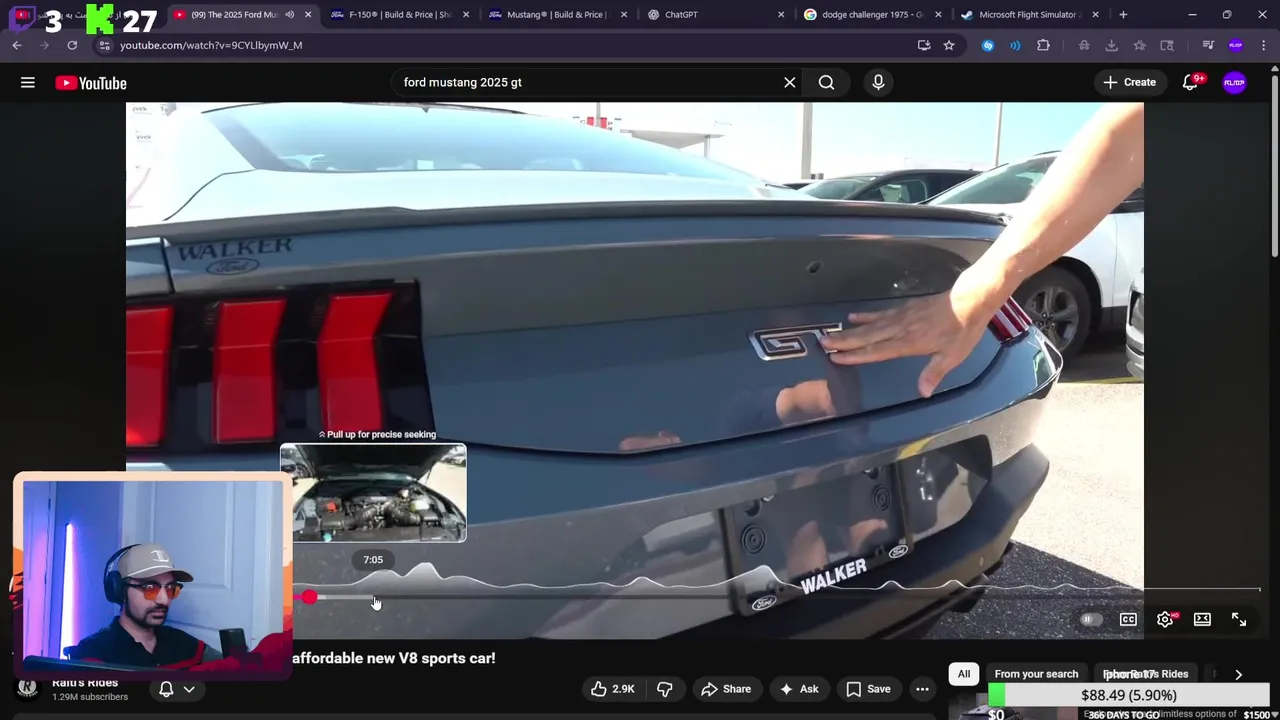Click the engine bay seek preview thumbnail

click(x=373, y=494)
